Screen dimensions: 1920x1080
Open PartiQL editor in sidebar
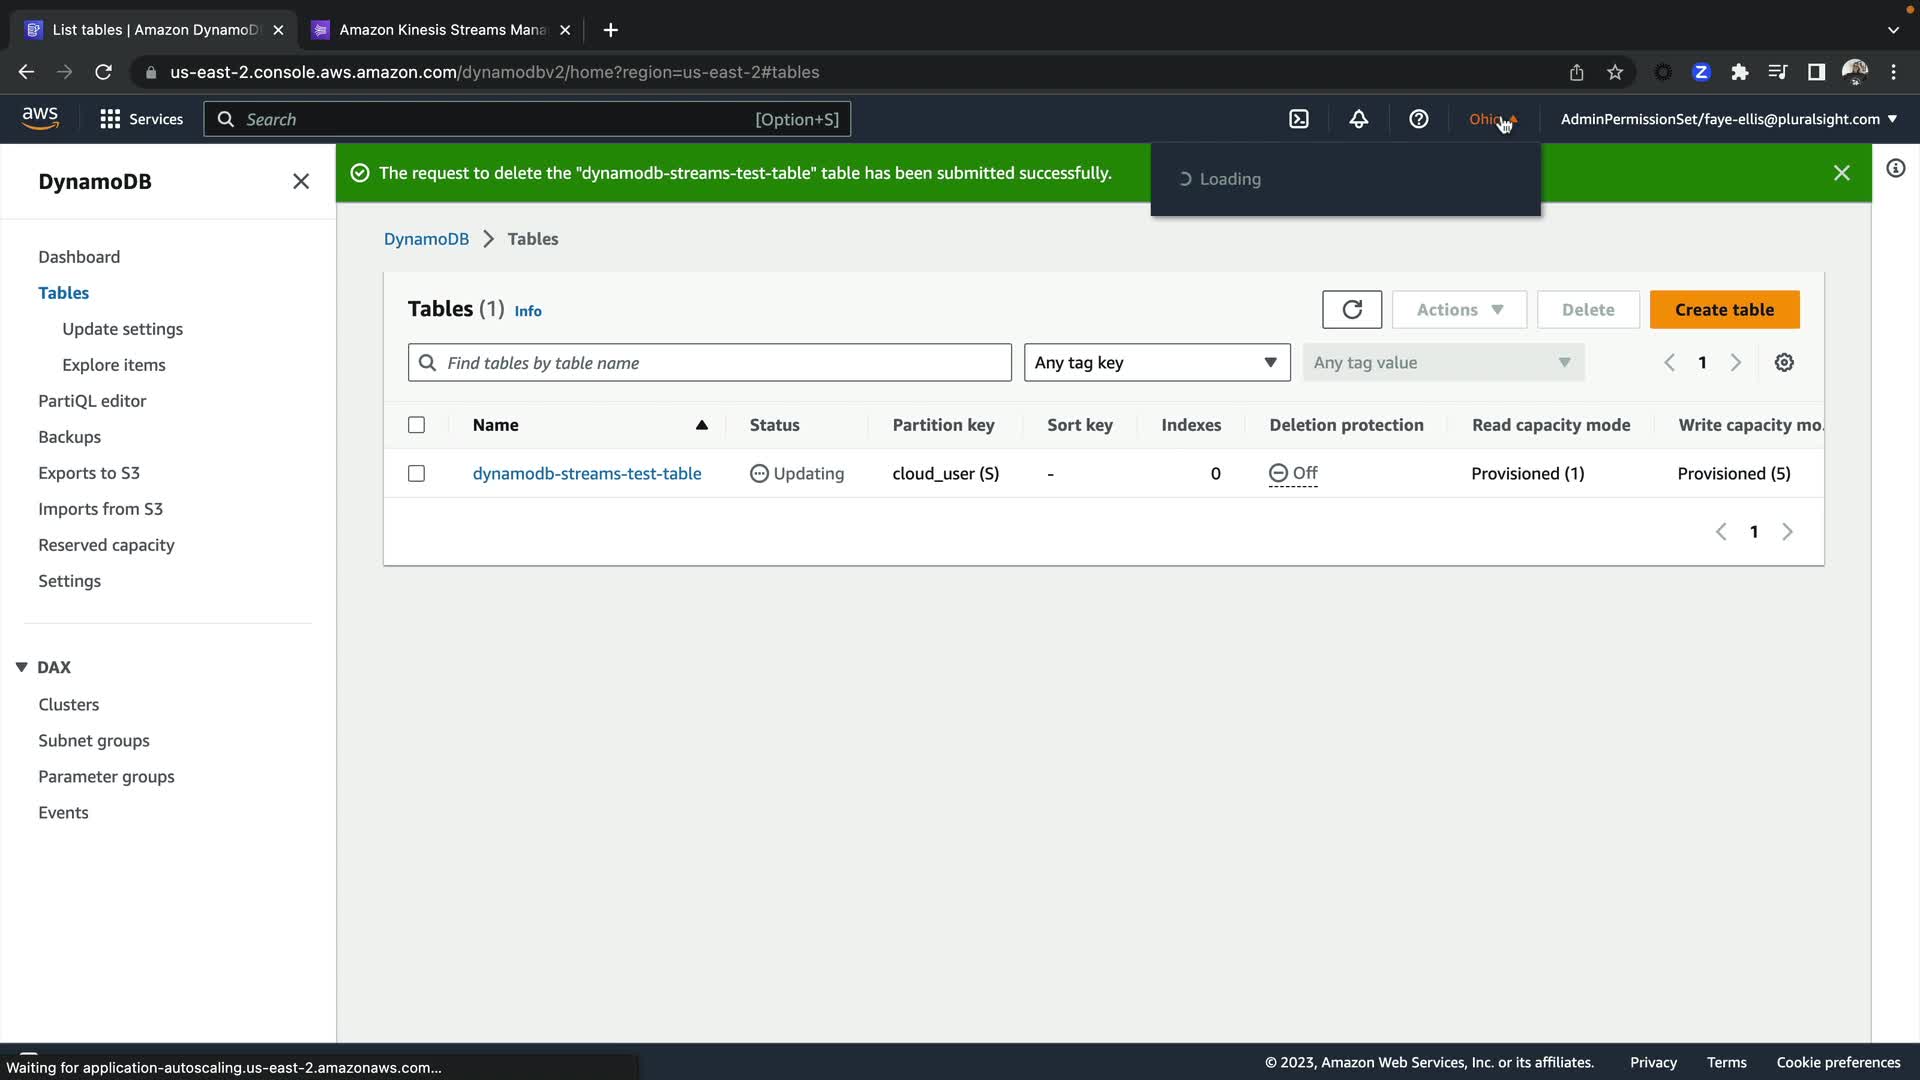(x=92, y=401)
